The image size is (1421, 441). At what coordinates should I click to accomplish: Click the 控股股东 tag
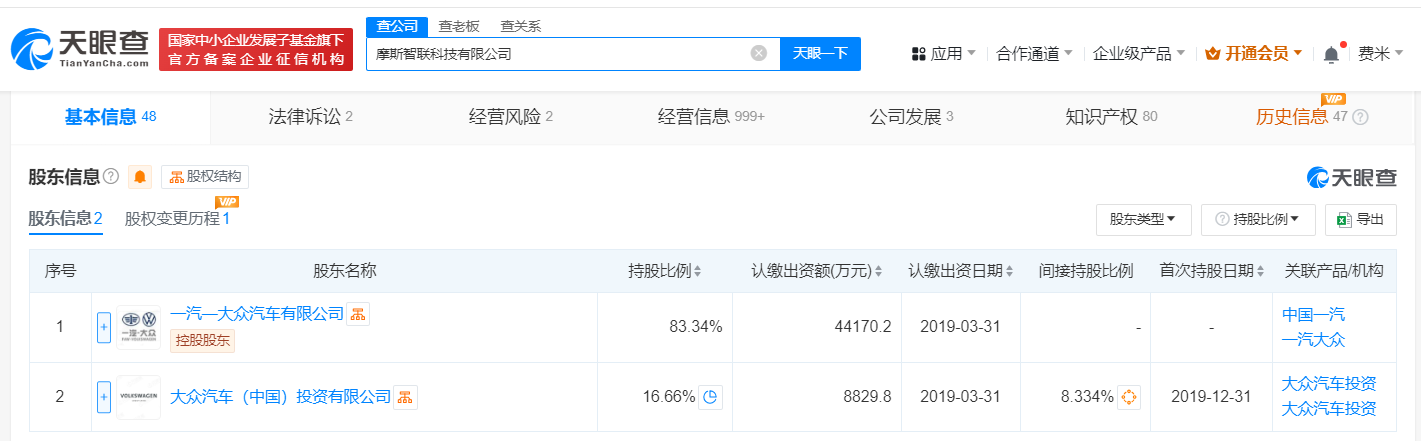(203, 340)
